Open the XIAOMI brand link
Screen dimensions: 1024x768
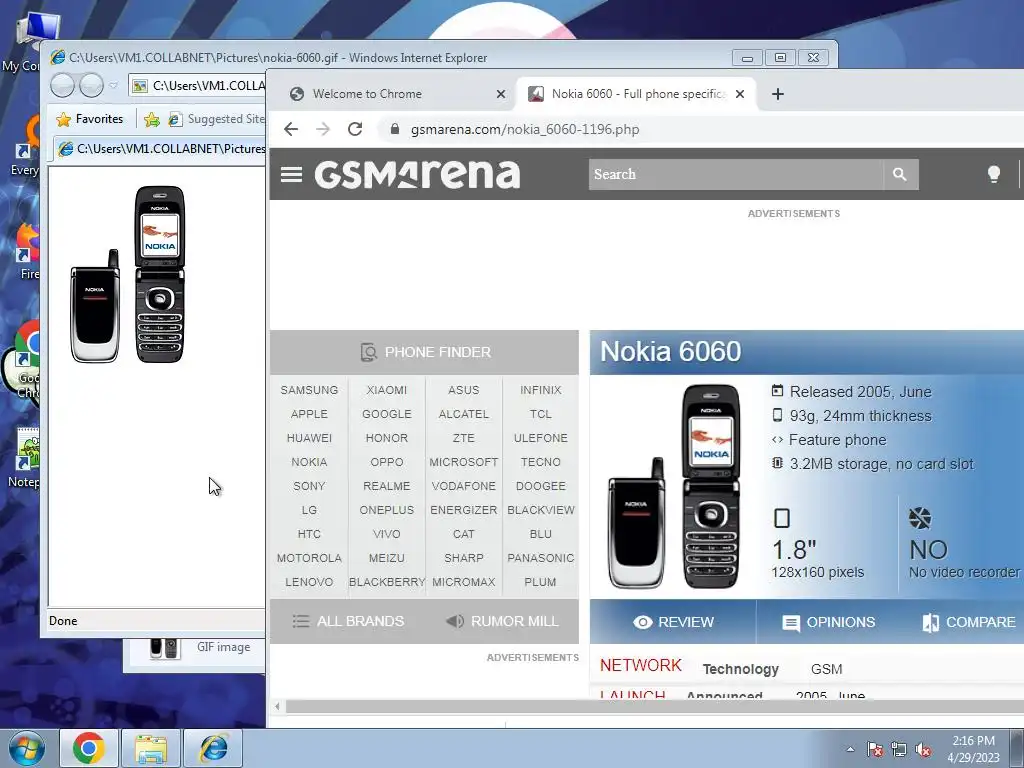point(387,390)
